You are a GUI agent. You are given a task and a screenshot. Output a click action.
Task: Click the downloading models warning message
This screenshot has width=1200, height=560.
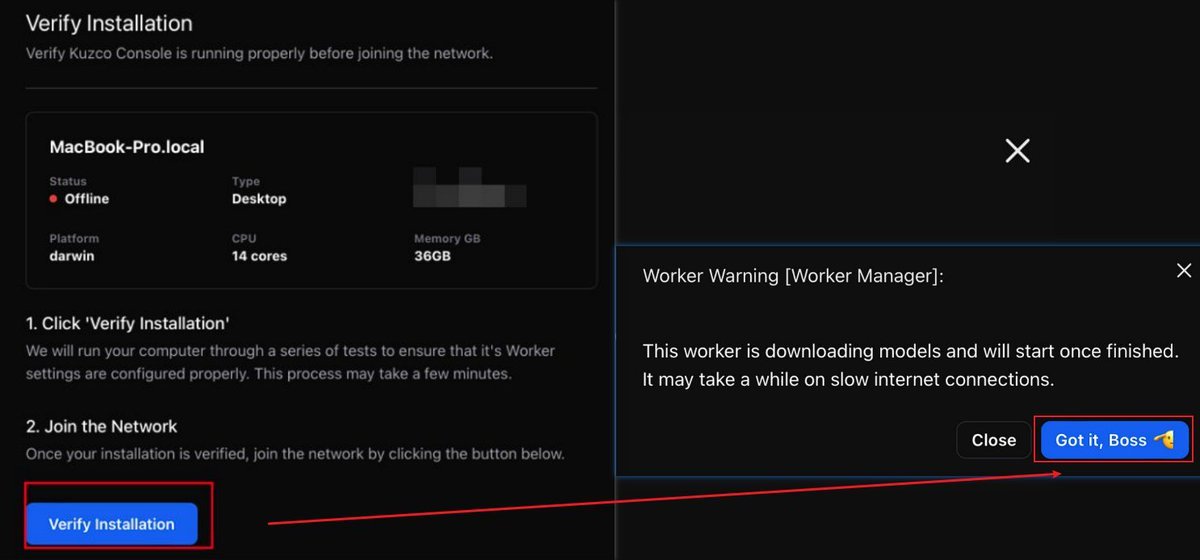(910, 365)
